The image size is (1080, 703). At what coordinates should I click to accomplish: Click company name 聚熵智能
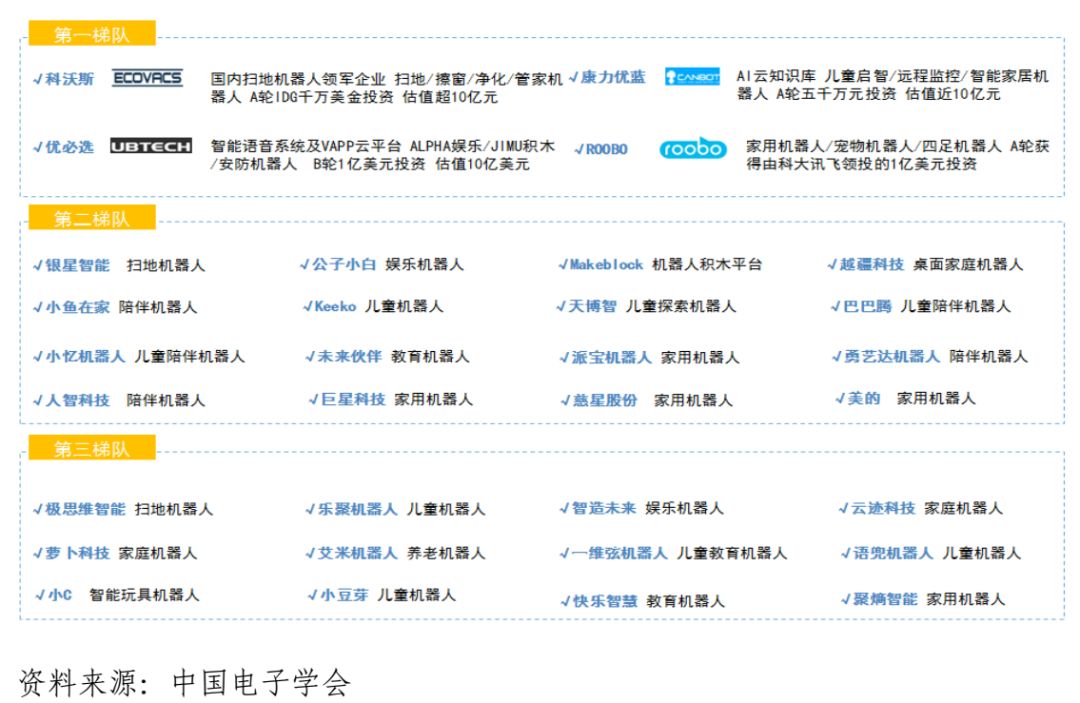[x=885, y=599]
